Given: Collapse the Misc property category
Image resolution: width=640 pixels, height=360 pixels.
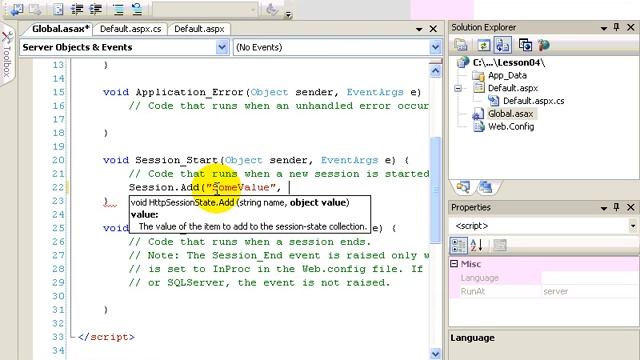Looking at the screenshot, I should click(x=454, y=264).
